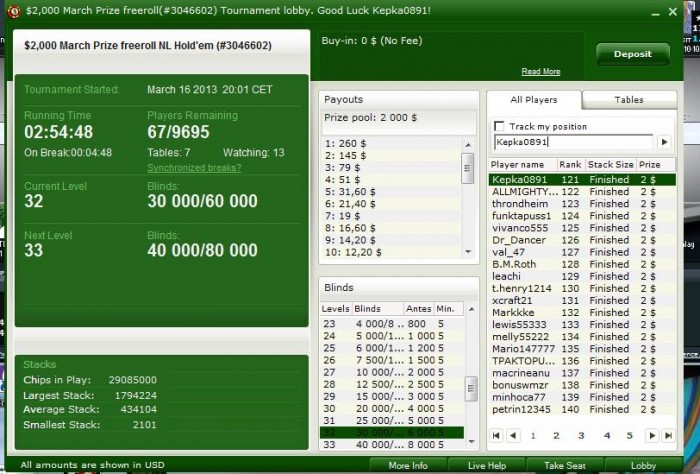700x474 pixels.
Task: Click Antes column header in Blinds
Action: click(418, 309)
